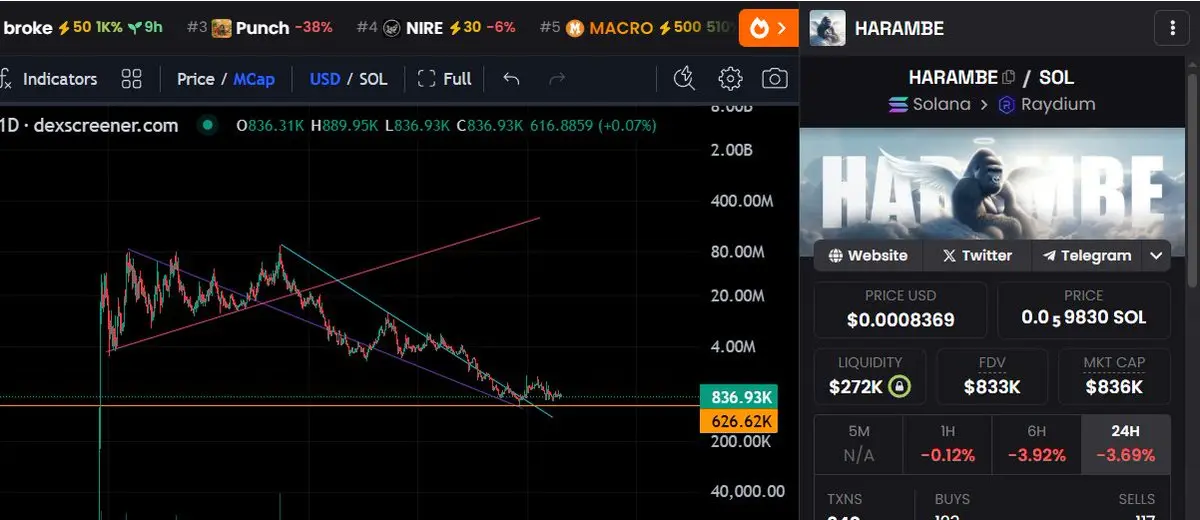Click the TXNS stat label
The height and width of the screenshot is (520, 1200).
pyautogui.click(x=845, y=499)
